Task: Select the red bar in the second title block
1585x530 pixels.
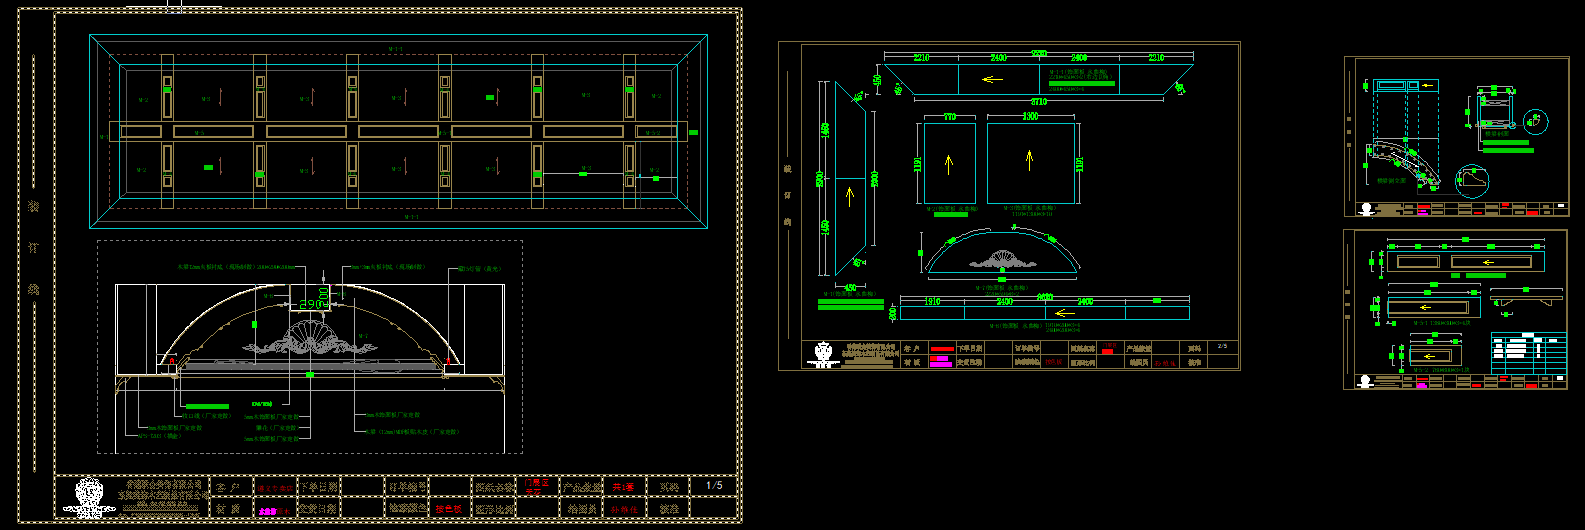Action: pos(941,350)
